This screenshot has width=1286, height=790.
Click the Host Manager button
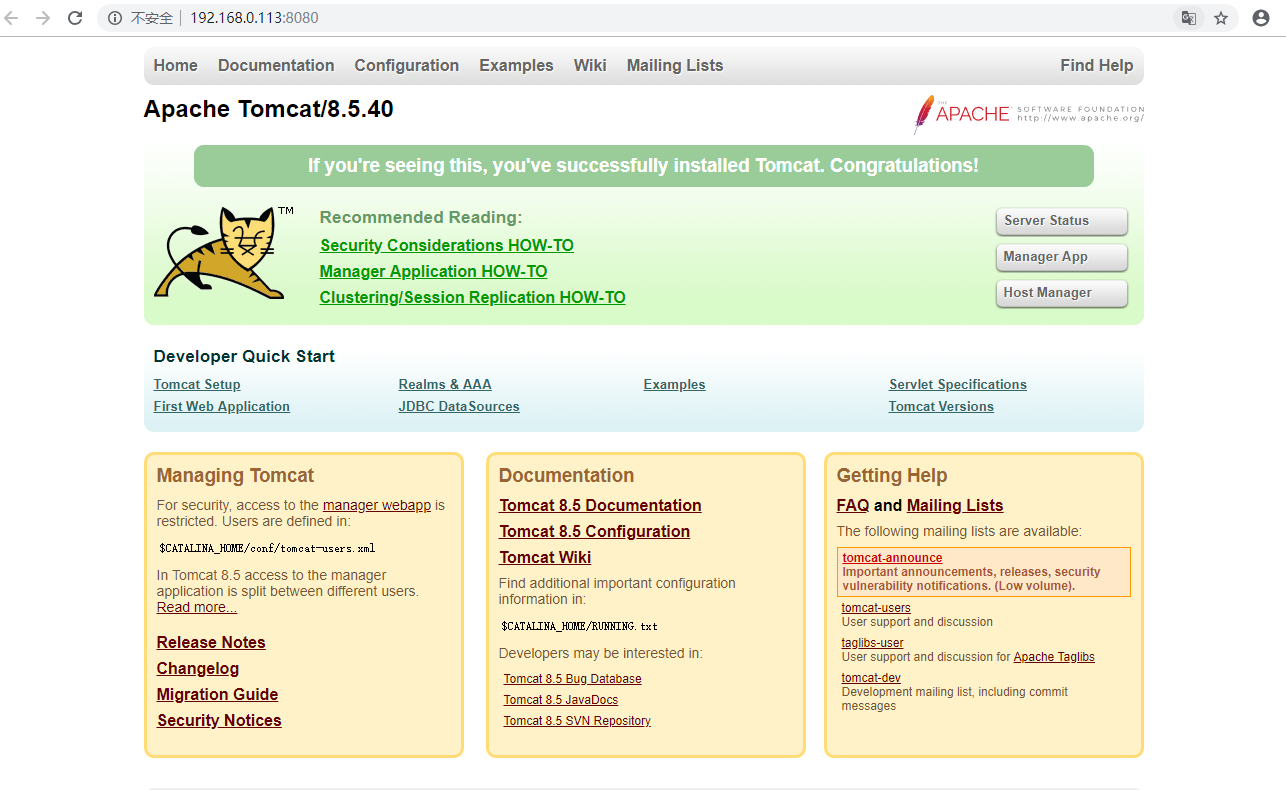1062,293
